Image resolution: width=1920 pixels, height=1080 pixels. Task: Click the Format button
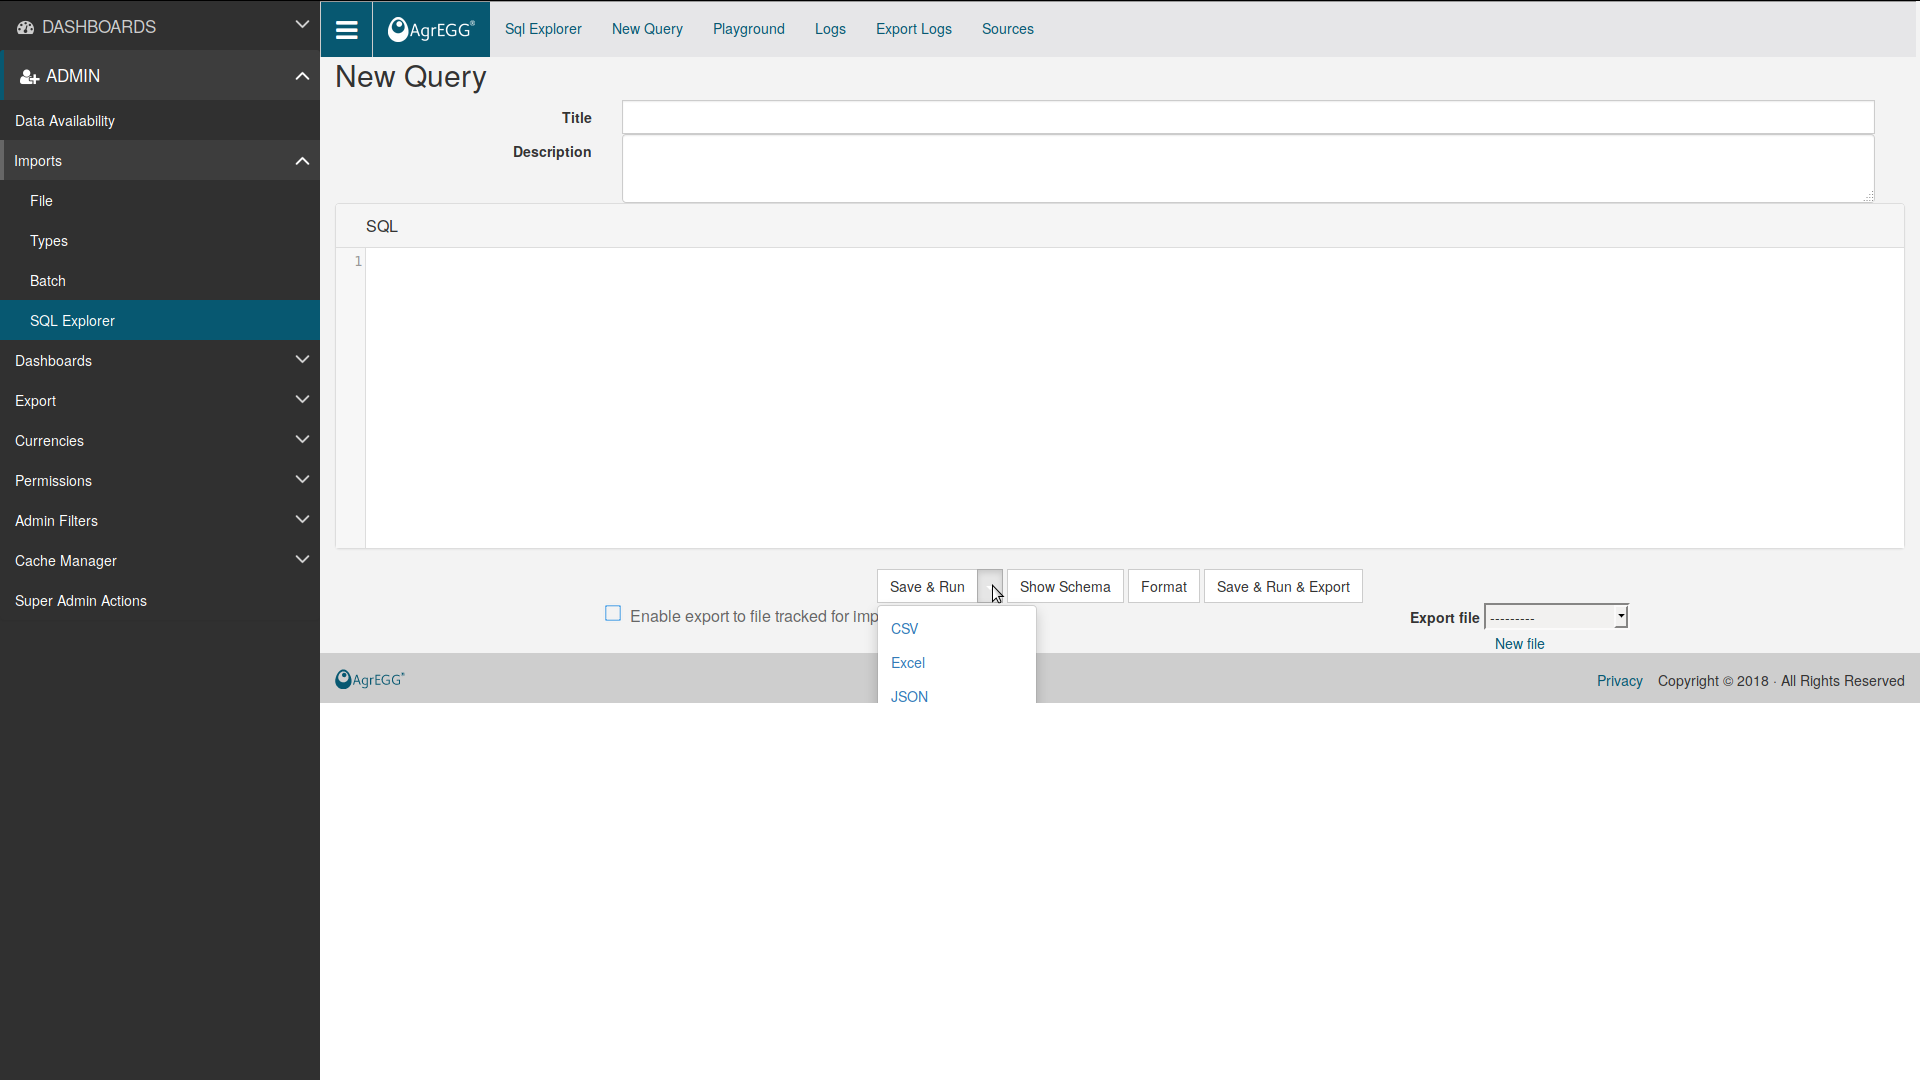point(1164,587)
